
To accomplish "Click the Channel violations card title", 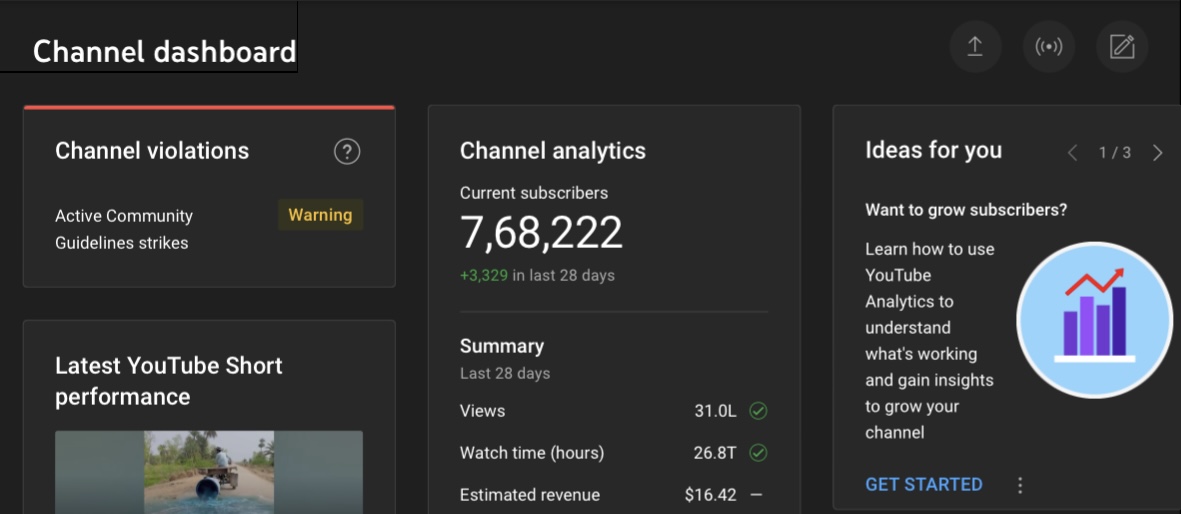I will pos(152,151).
